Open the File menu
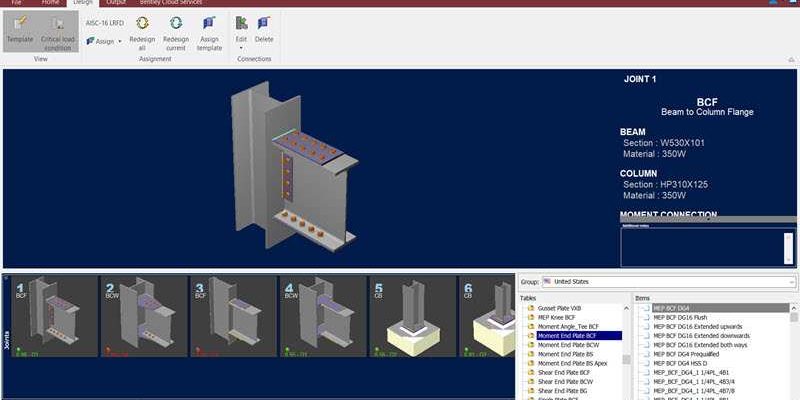This screenshot has width=800, height=400. pos(16,3)
